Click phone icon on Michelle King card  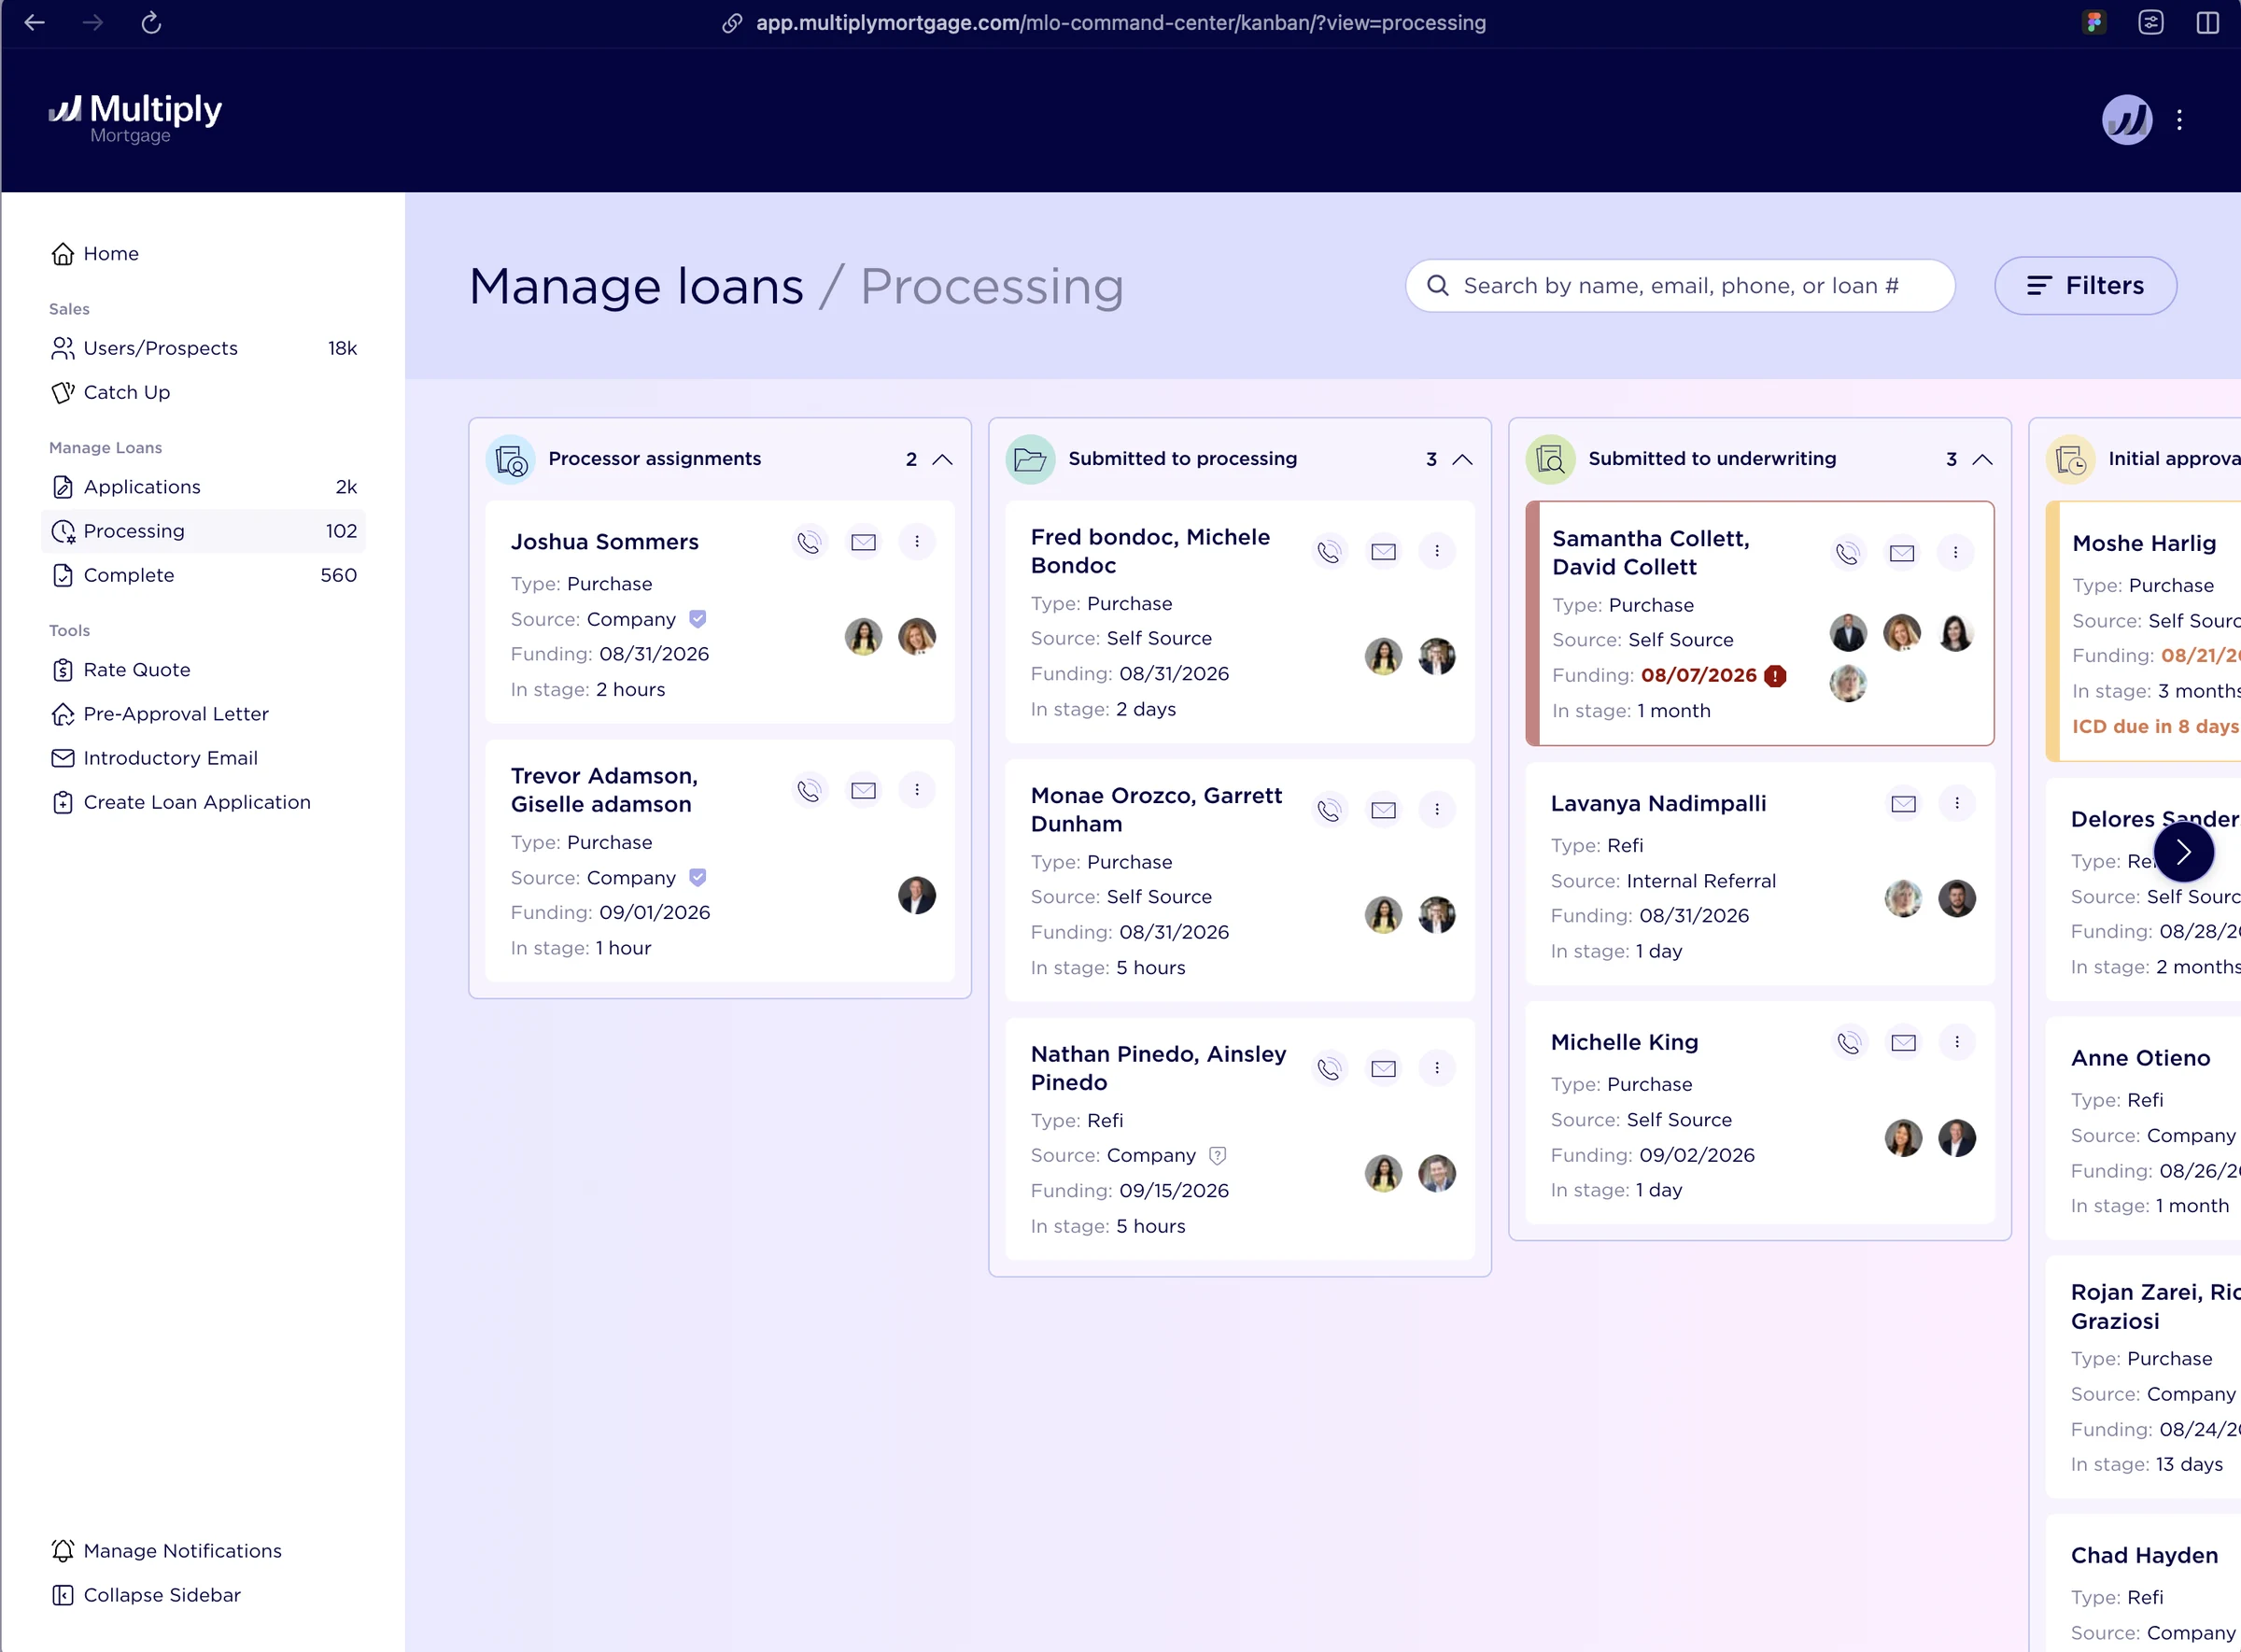point(1849,1042)
